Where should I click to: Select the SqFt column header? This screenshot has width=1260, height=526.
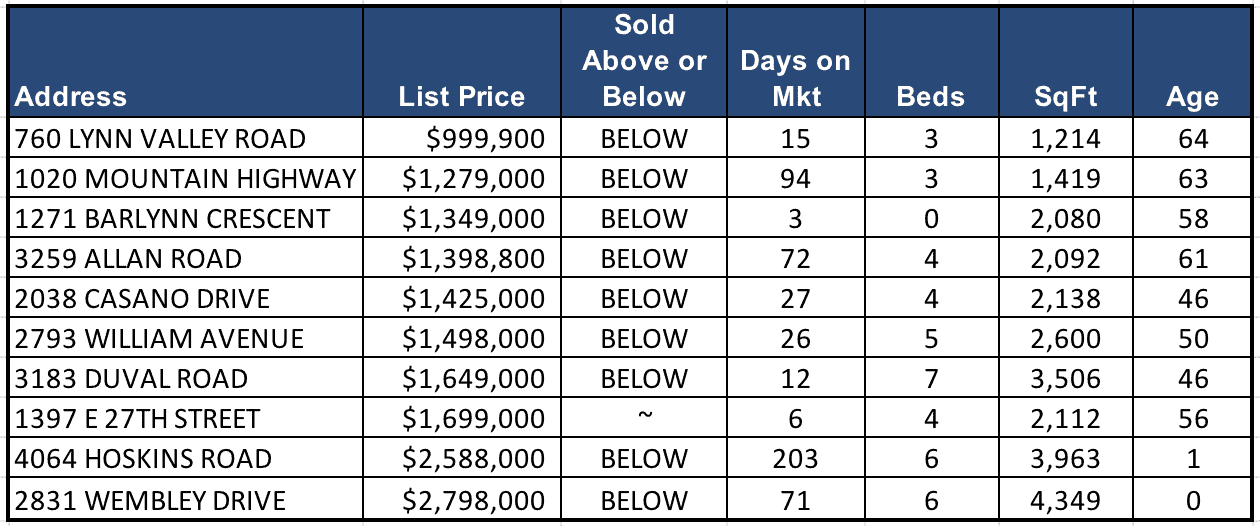pyautogui.click(x=1066, y=97)
